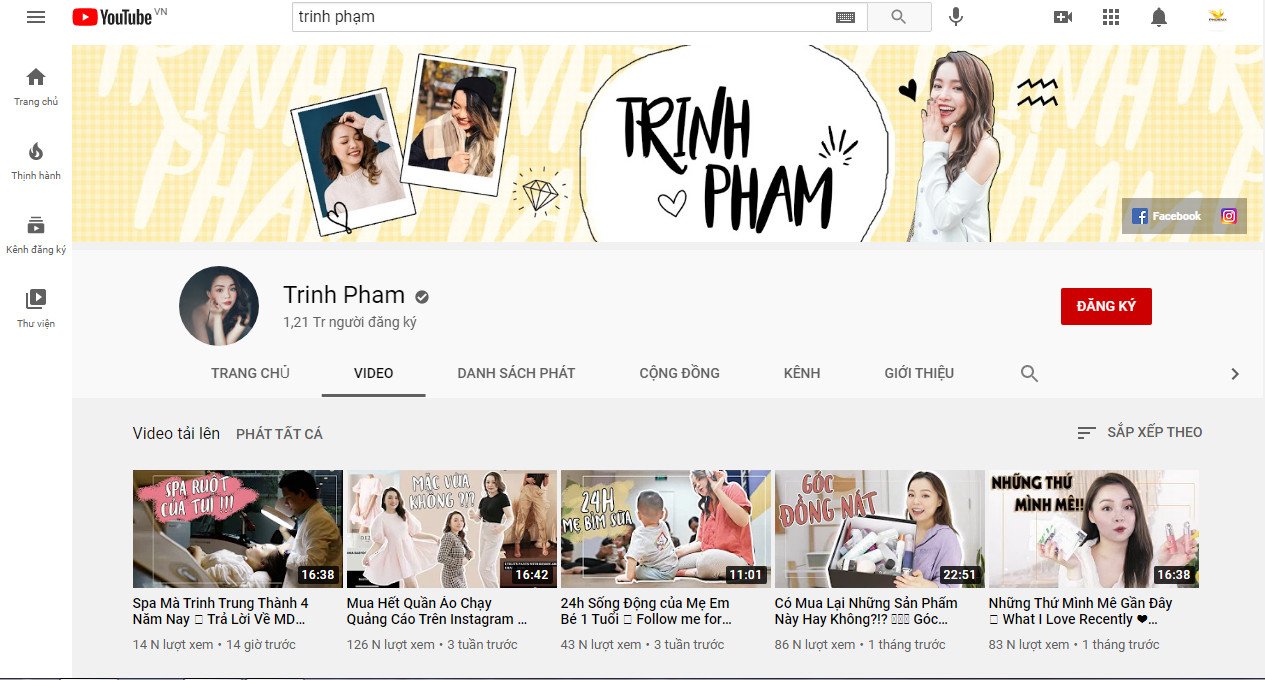This screenshot has width=1265, height=680.
Task: Select the VIDEO tab
Action: point(374,373)
